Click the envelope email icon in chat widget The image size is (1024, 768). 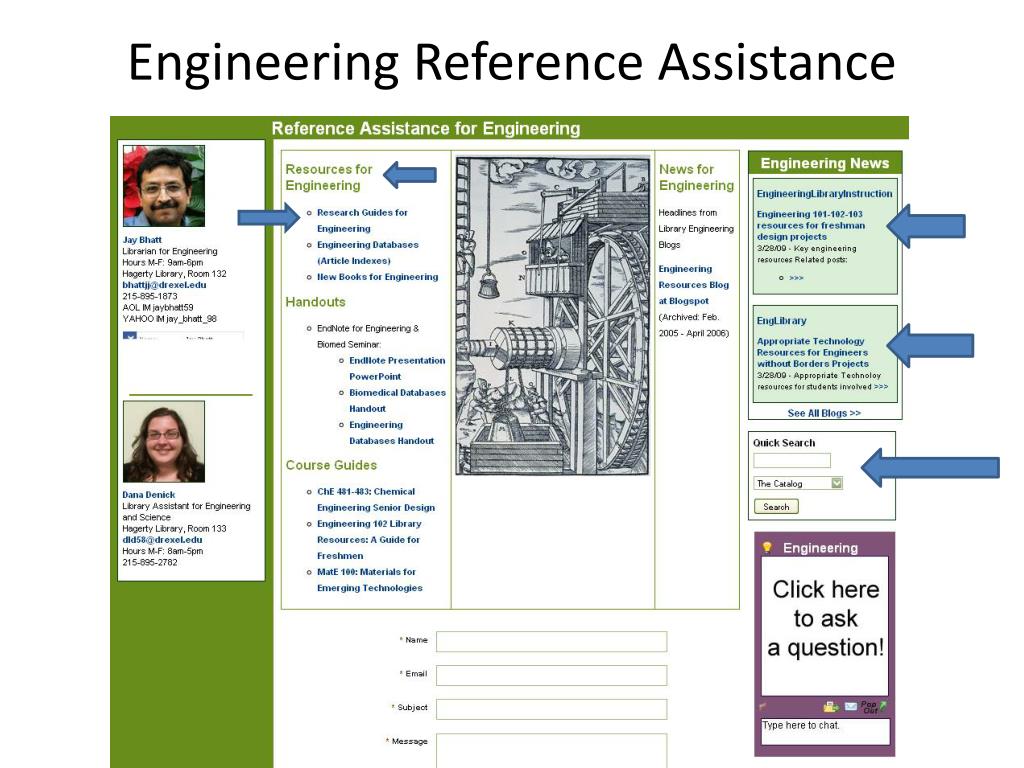pyautogui.click(x=850, y=706)
